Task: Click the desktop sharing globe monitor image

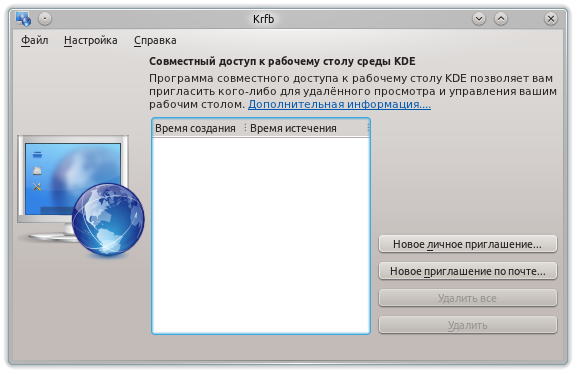Action: click(81, 196)
